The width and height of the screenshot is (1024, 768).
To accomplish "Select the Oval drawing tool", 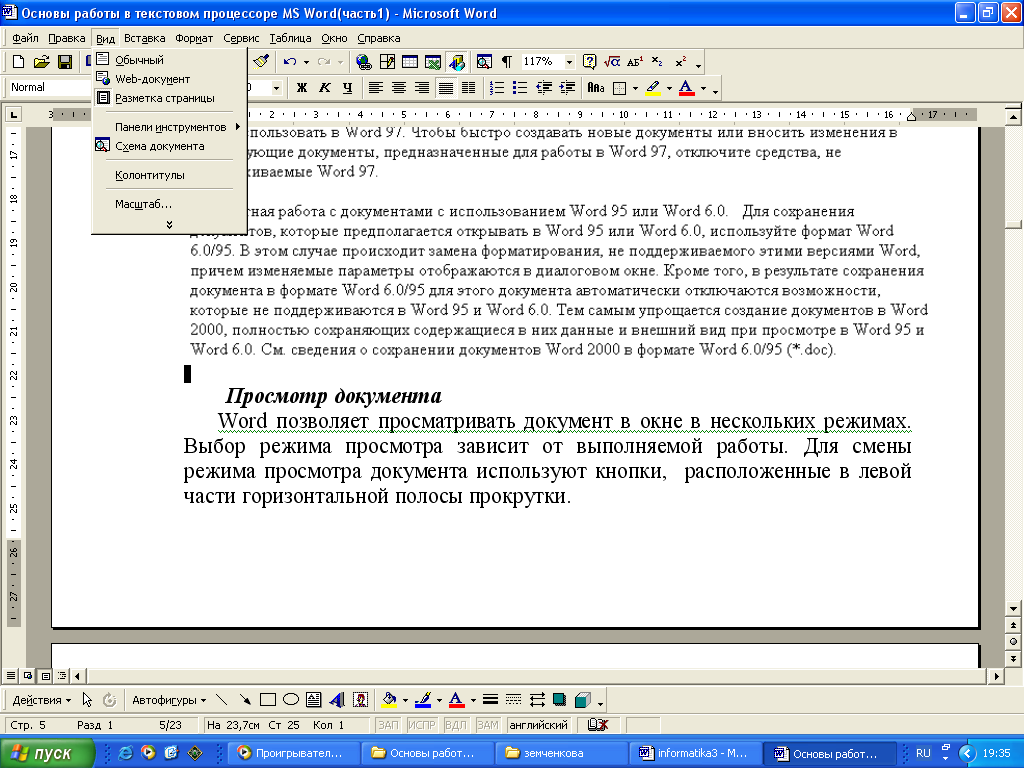I will pyautogui.click(x=291, y=700).
